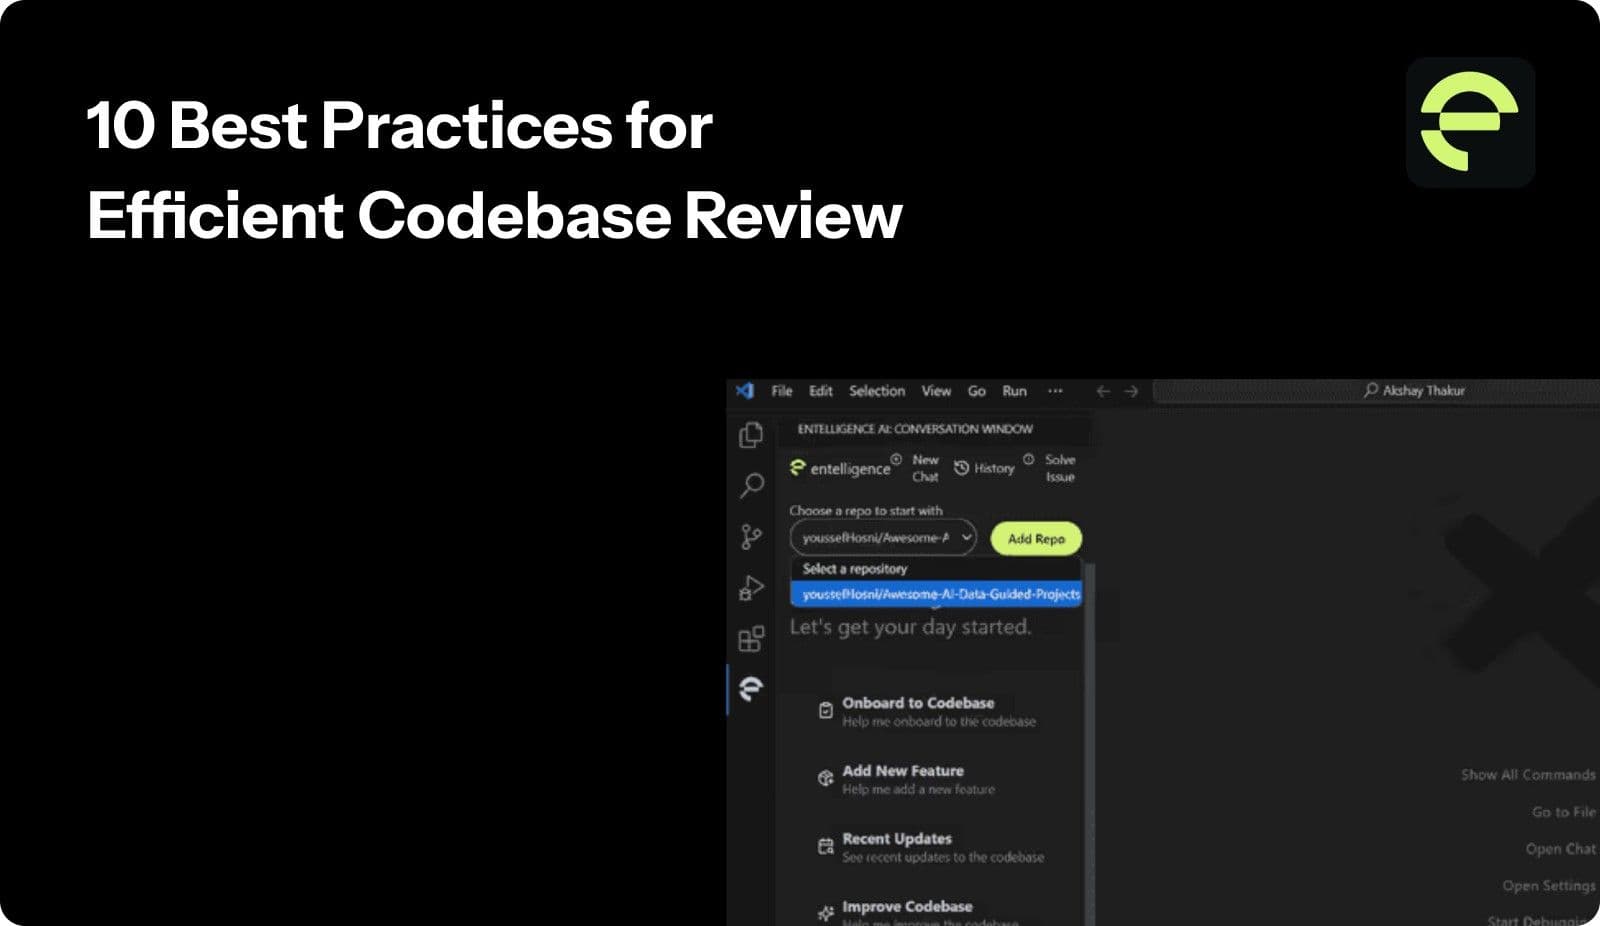Click the Add New Feature cube icon
Screen dimensions: 1600x926
tap(825, 778)
